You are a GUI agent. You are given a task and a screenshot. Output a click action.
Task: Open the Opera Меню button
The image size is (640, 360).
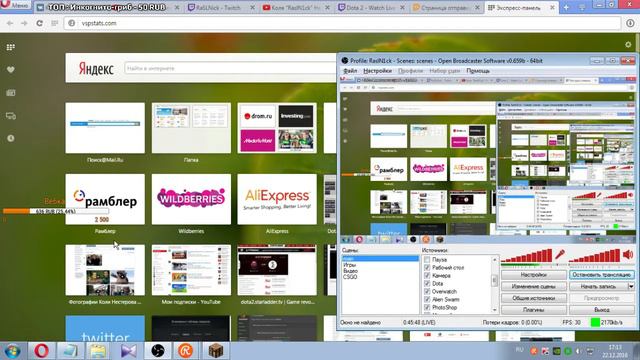[16, 5]
